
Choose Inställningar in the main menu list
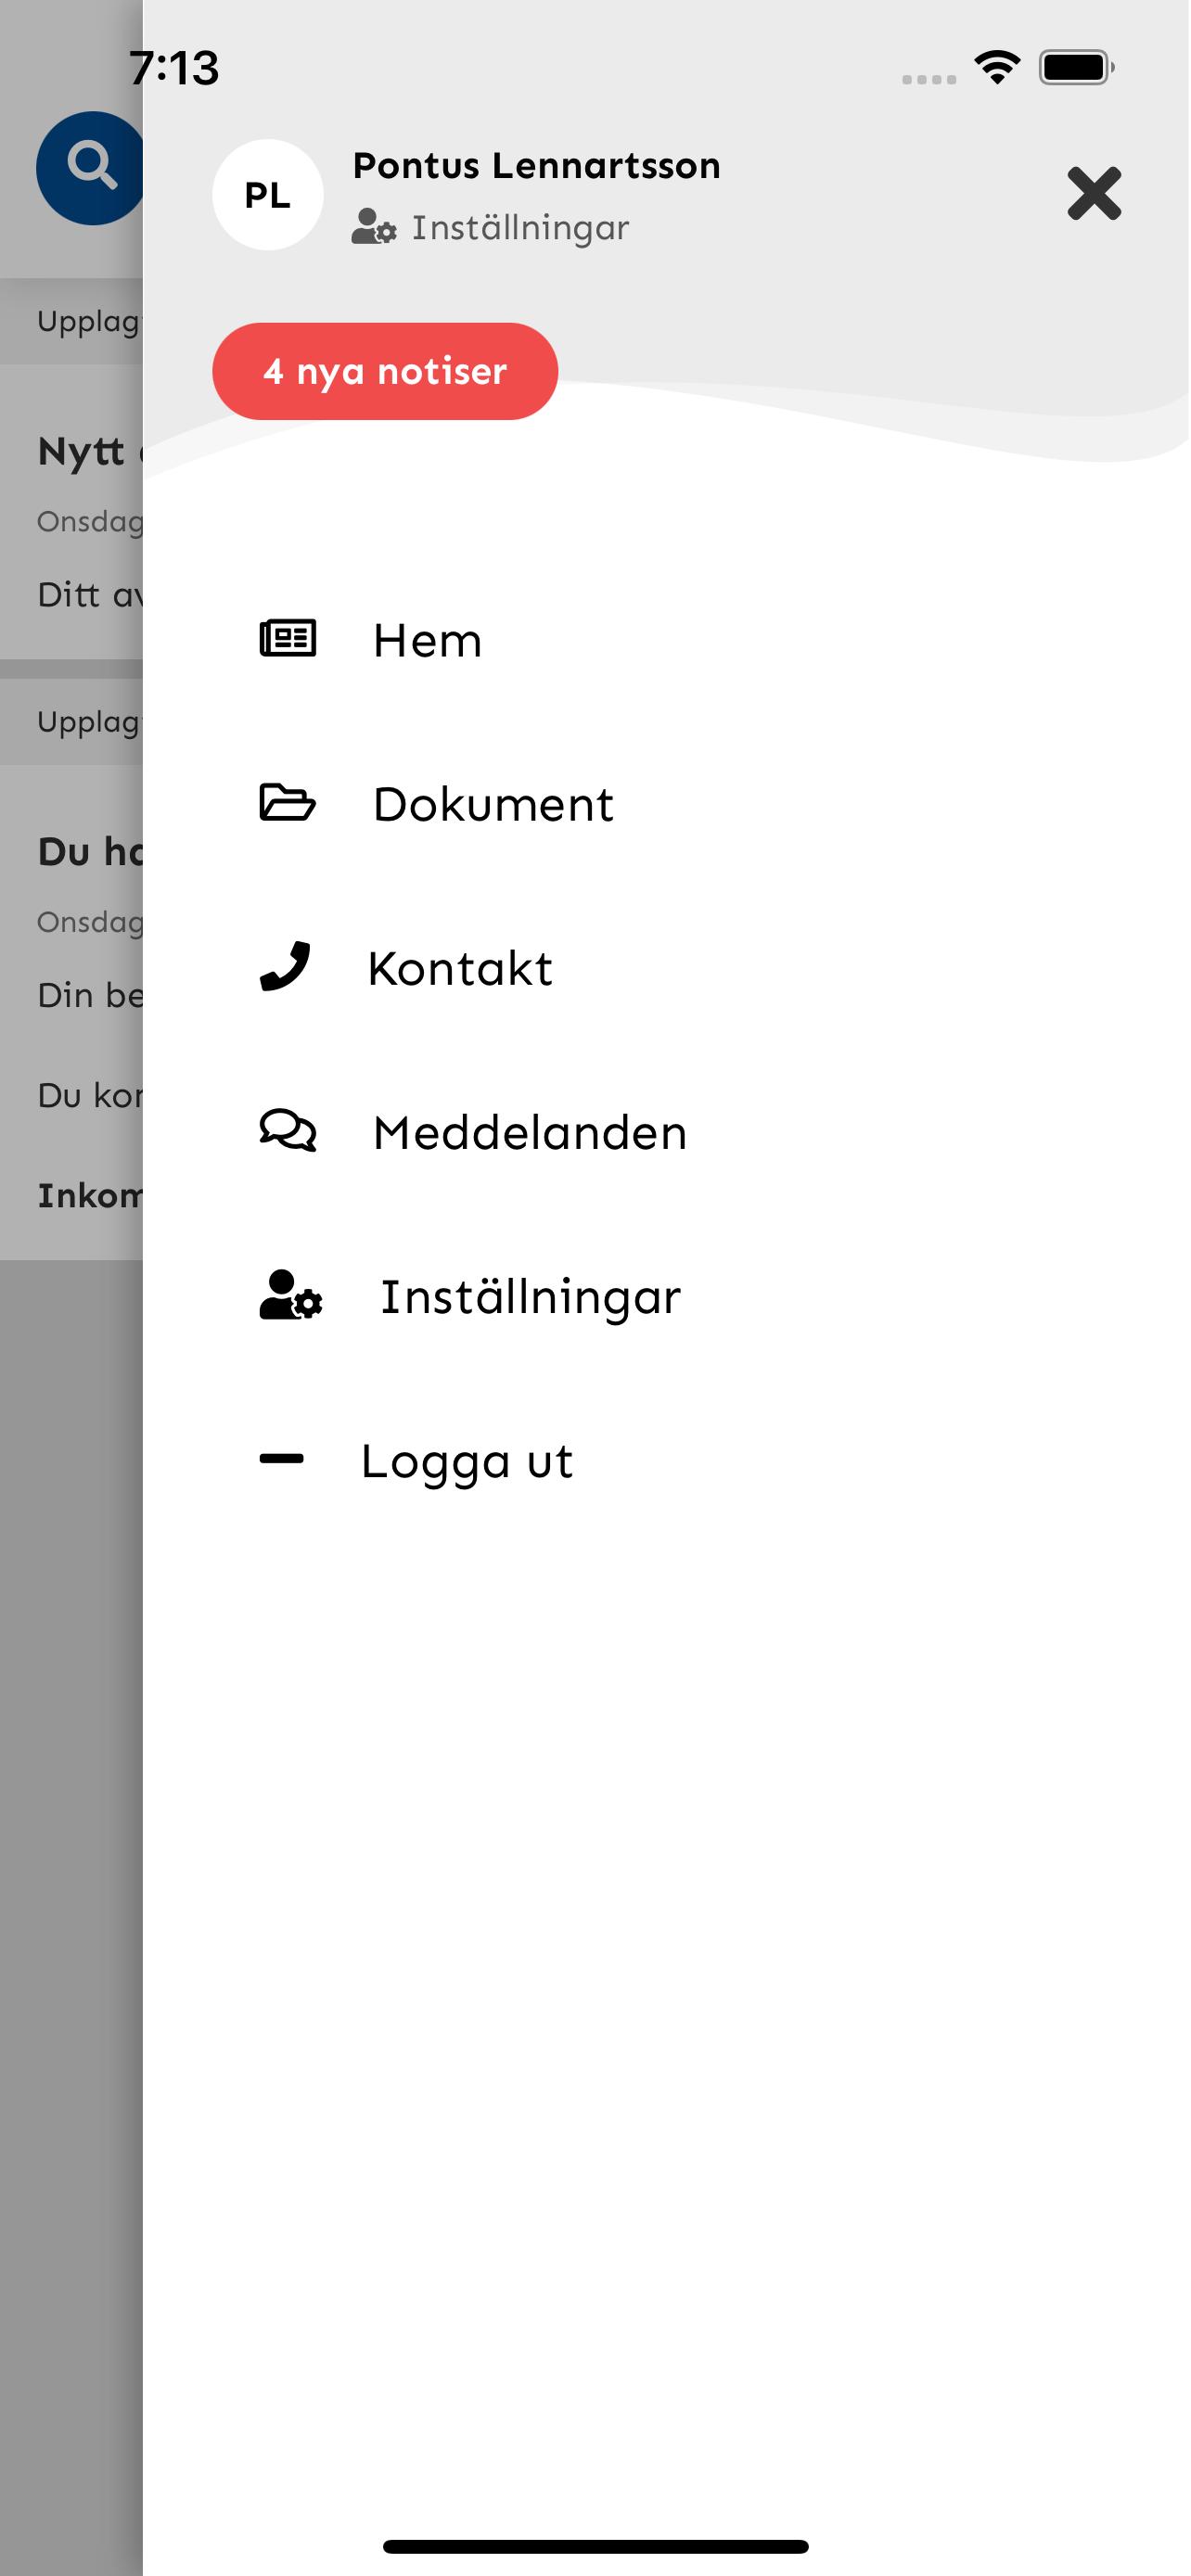click(530, 1297)
